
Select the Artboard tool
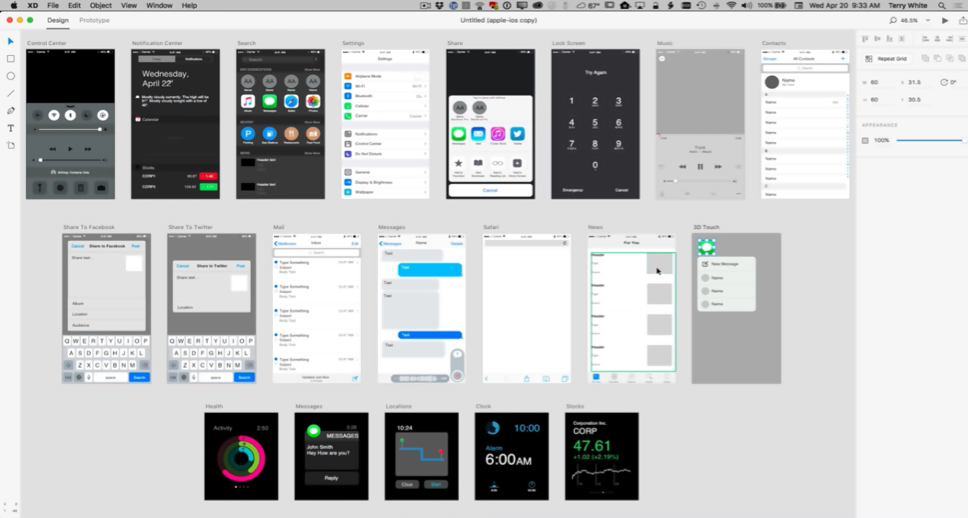11,146
